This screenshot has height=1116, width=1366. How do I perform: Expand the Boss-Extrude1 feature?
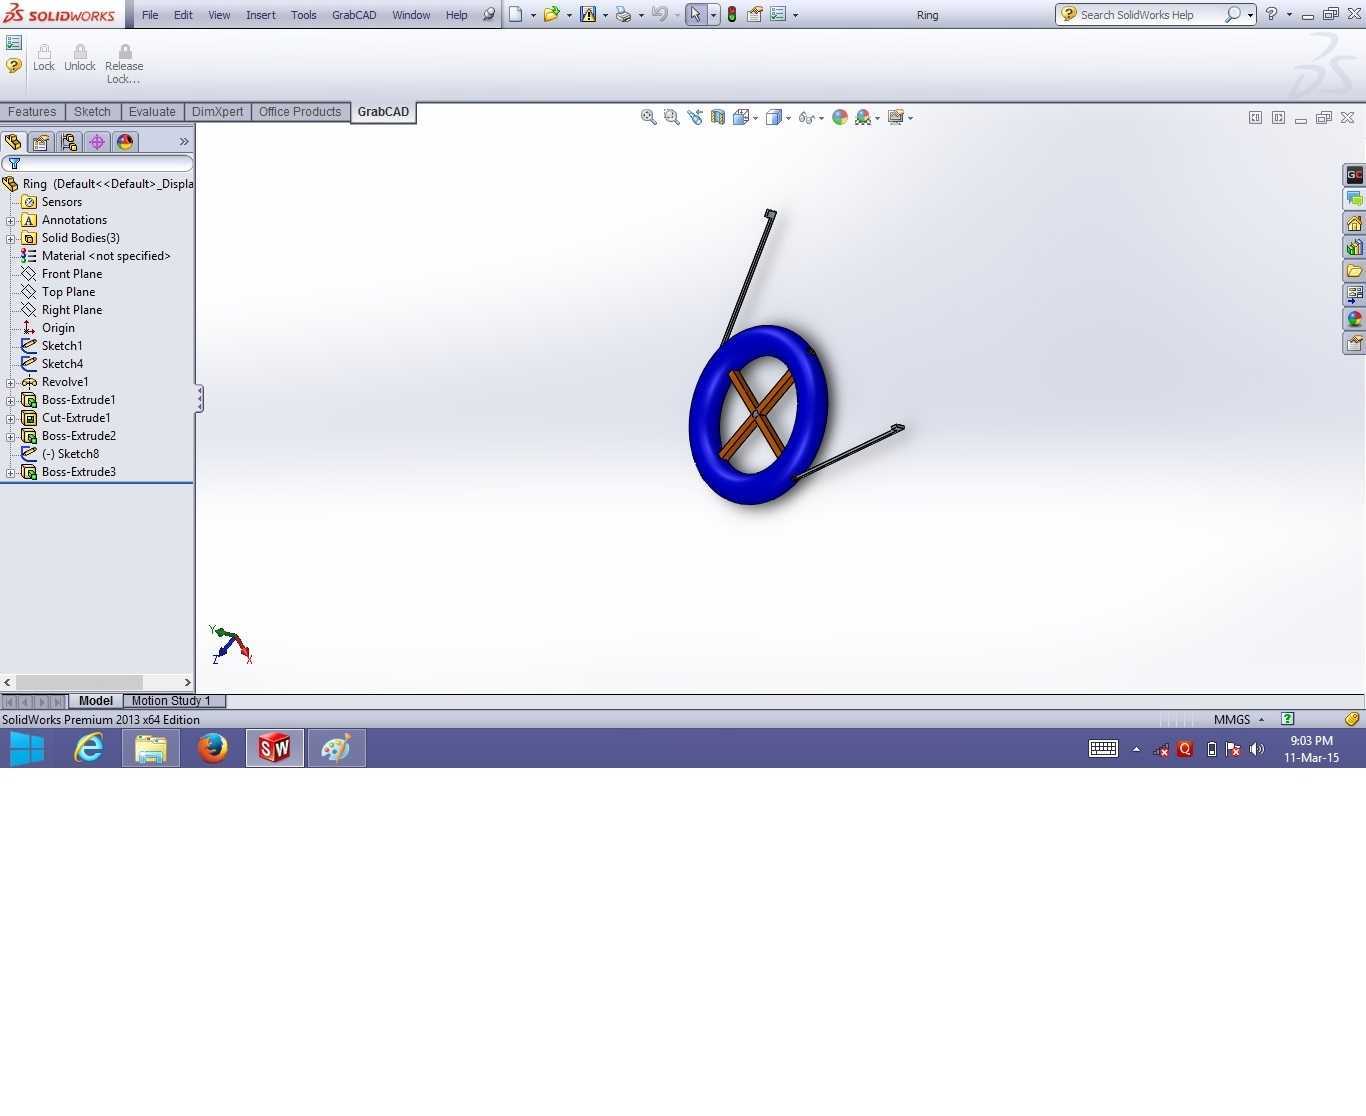[11, 400]
